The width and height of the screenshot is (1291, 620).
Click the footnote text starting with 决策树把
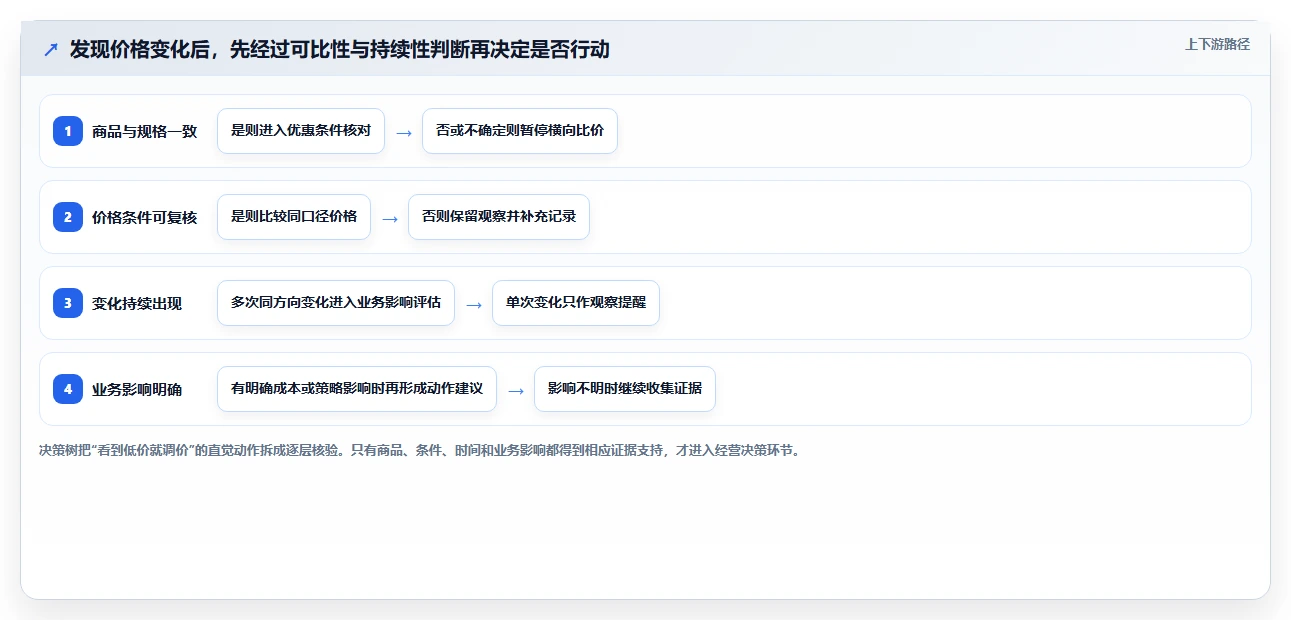tap(419, 451)
